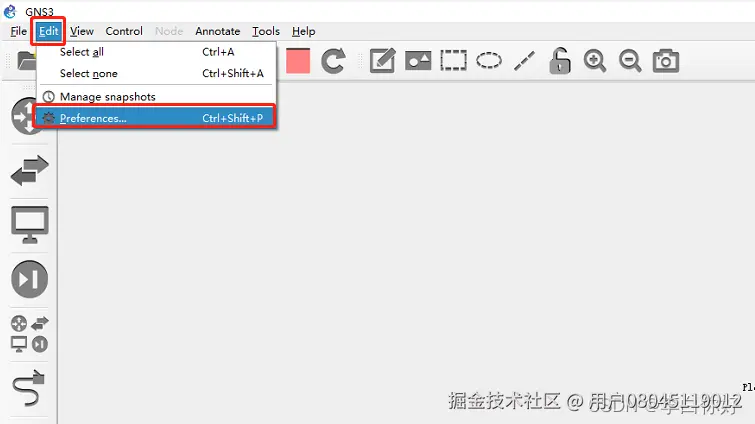Close the open Edit menu

pyautogui.click(x=48, y=31)
